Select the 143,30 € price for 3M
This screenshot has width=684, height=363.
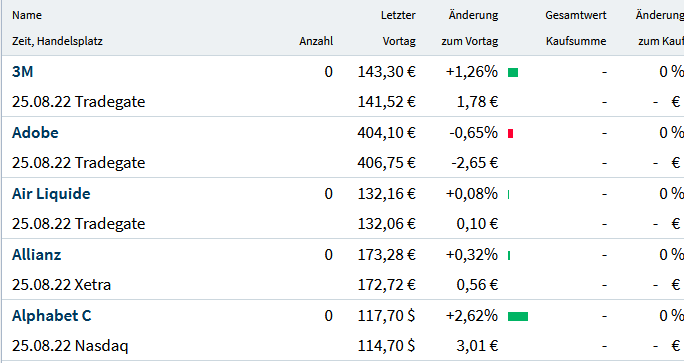(387, 72)
